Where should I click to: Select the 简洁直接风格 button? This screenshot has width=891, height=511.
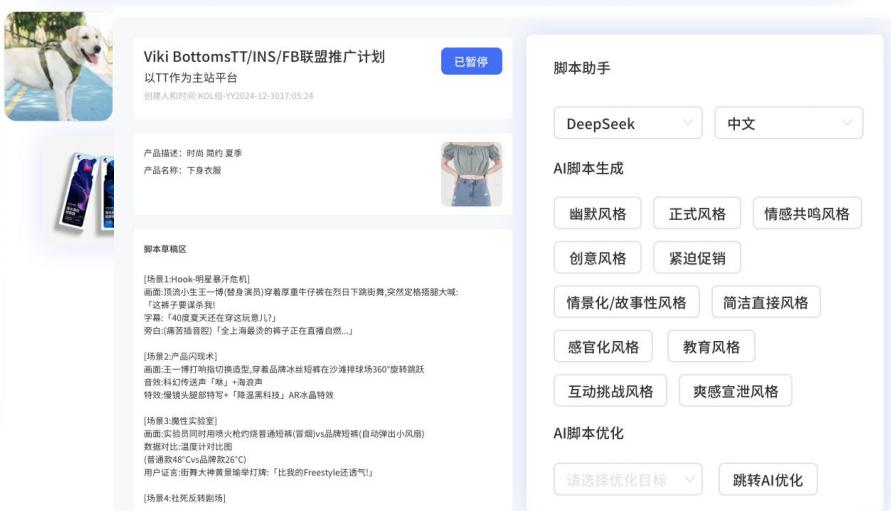(765, 302)
